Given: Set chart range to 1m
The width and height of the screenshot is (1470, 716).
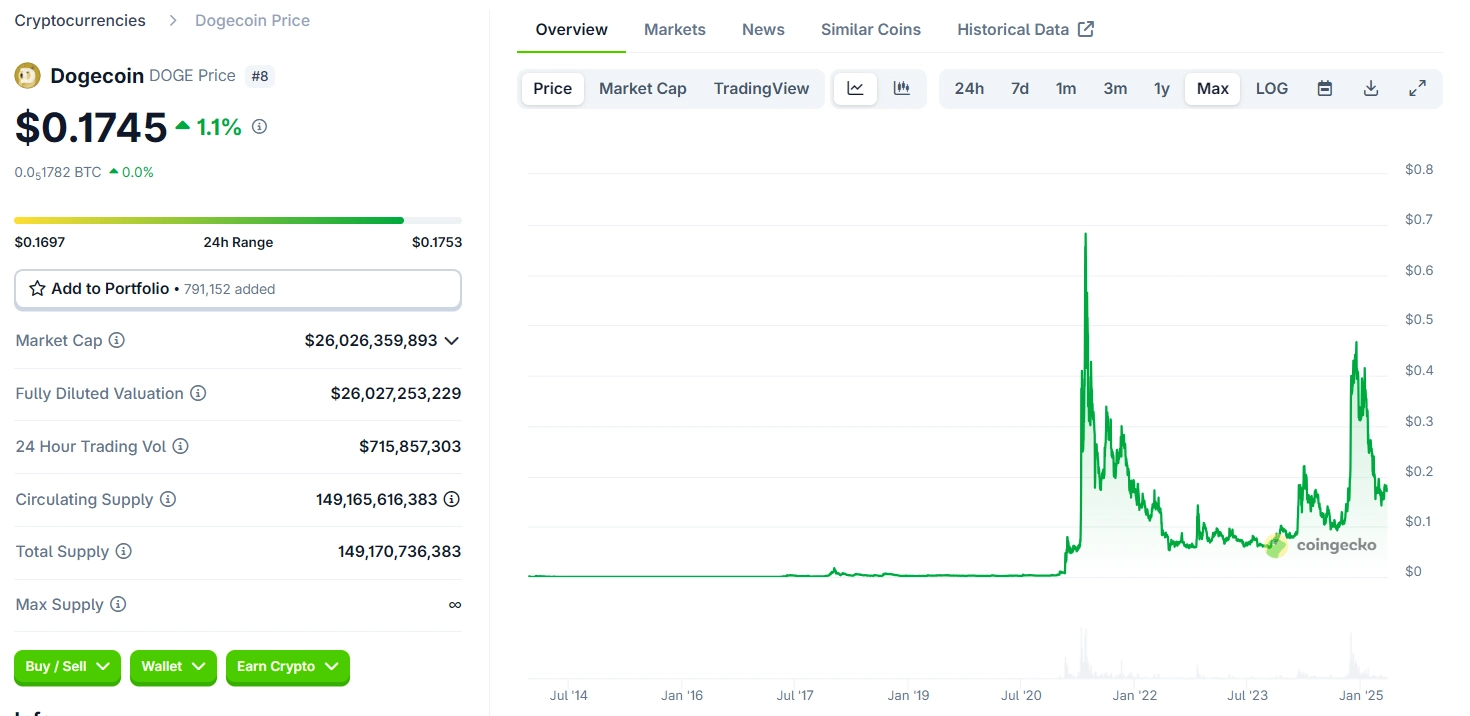Looking at the screenshot, I should point(1066,88).
